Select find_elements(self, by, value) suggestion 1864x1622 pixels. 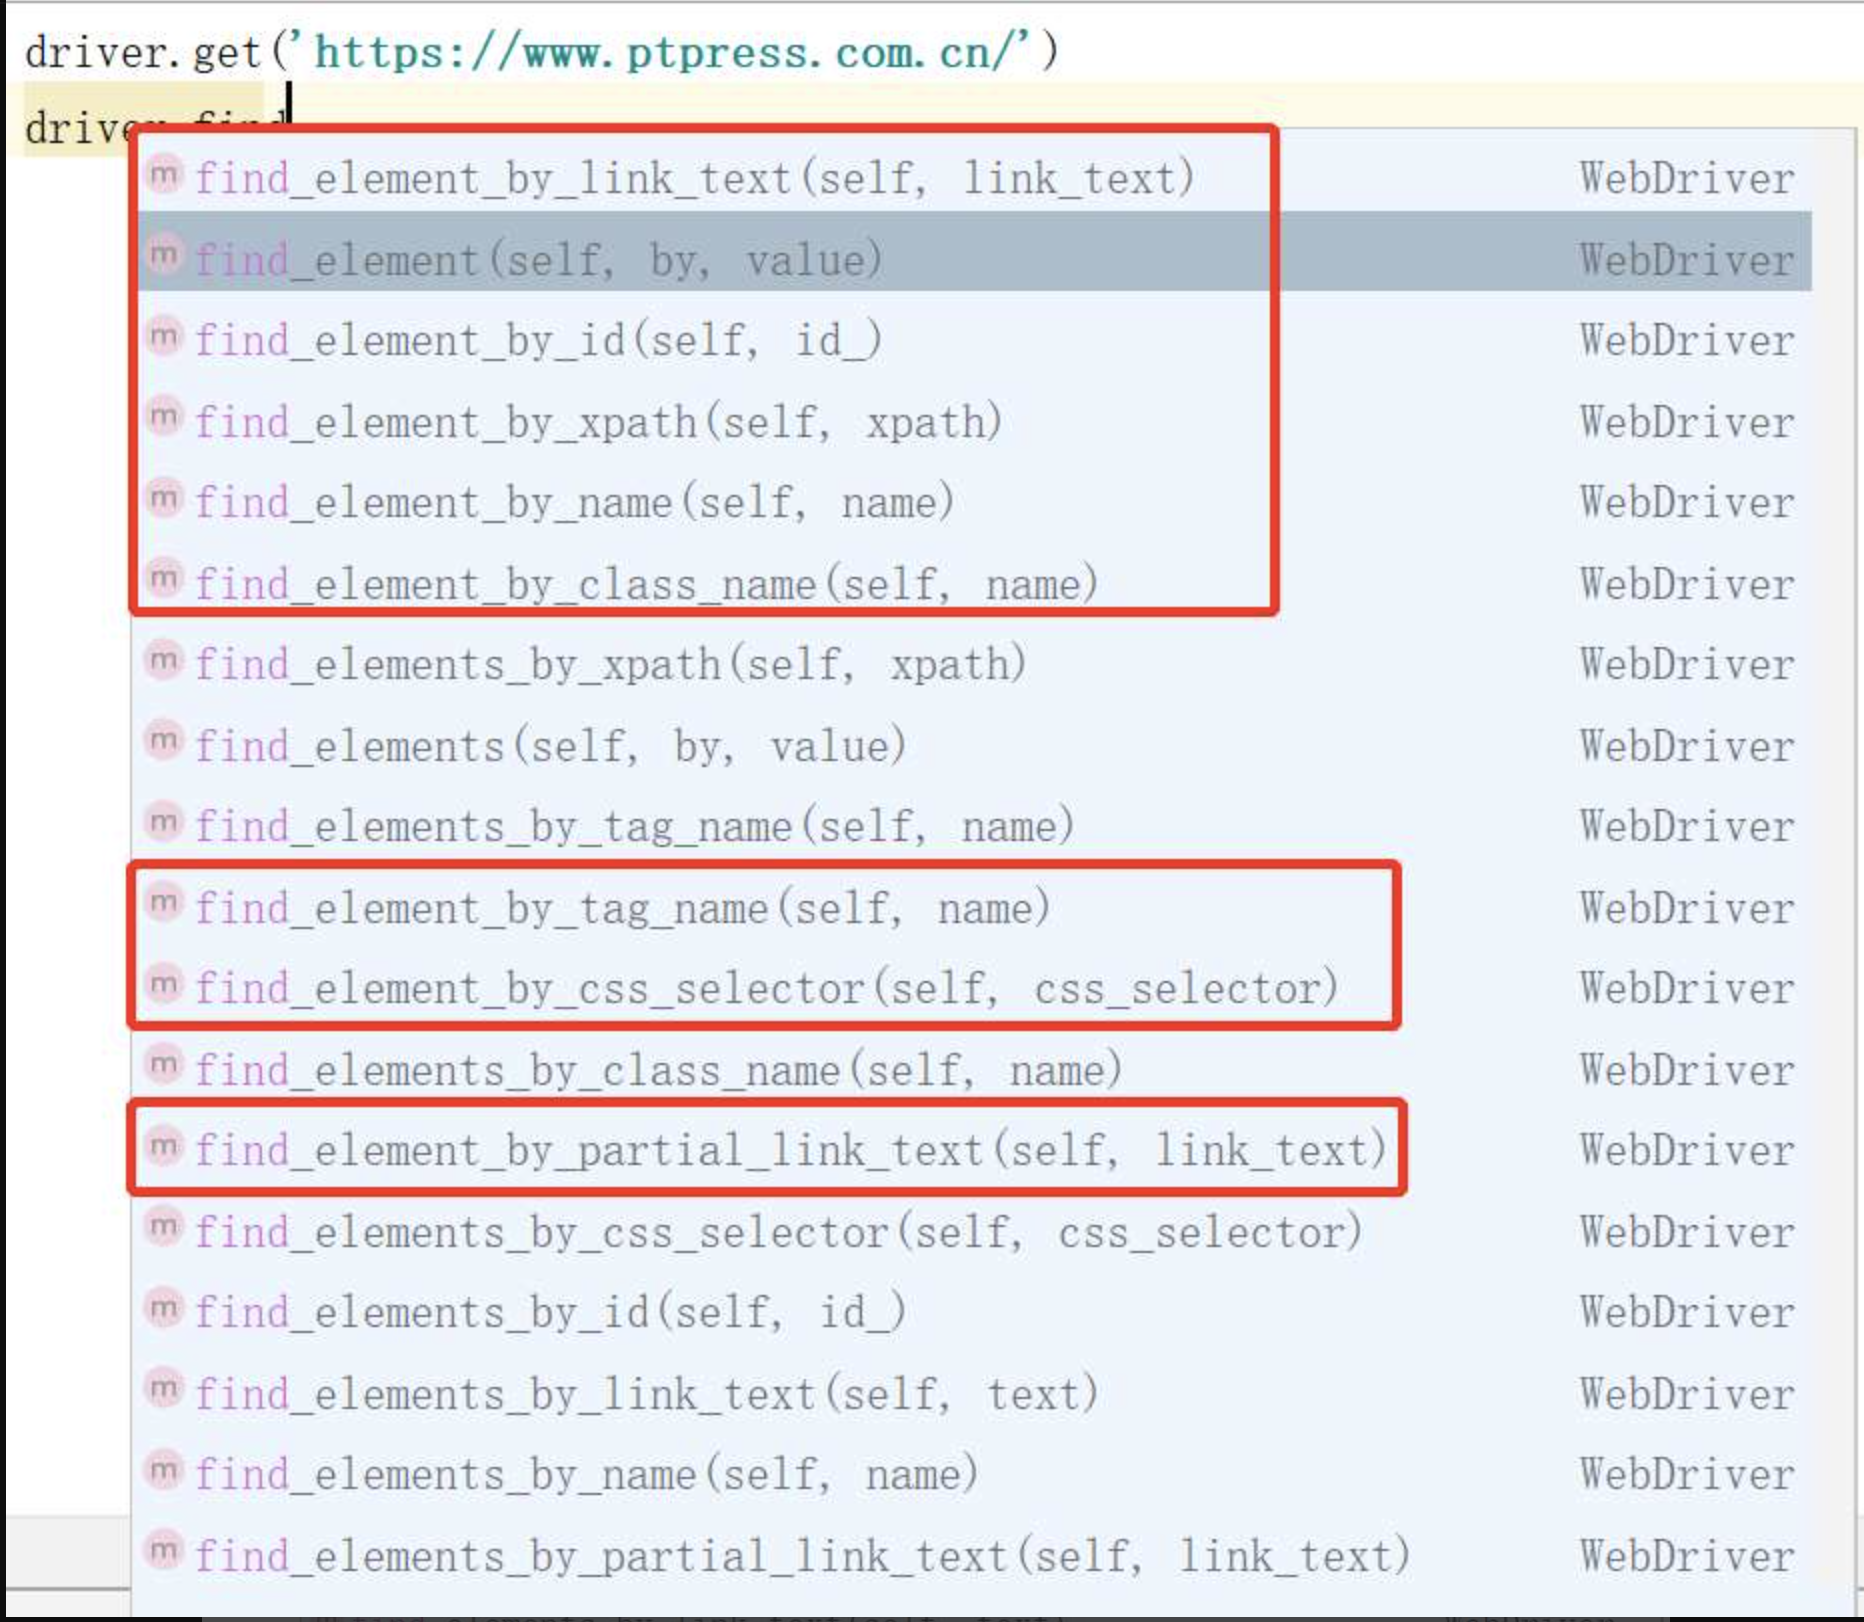point(974,745)
